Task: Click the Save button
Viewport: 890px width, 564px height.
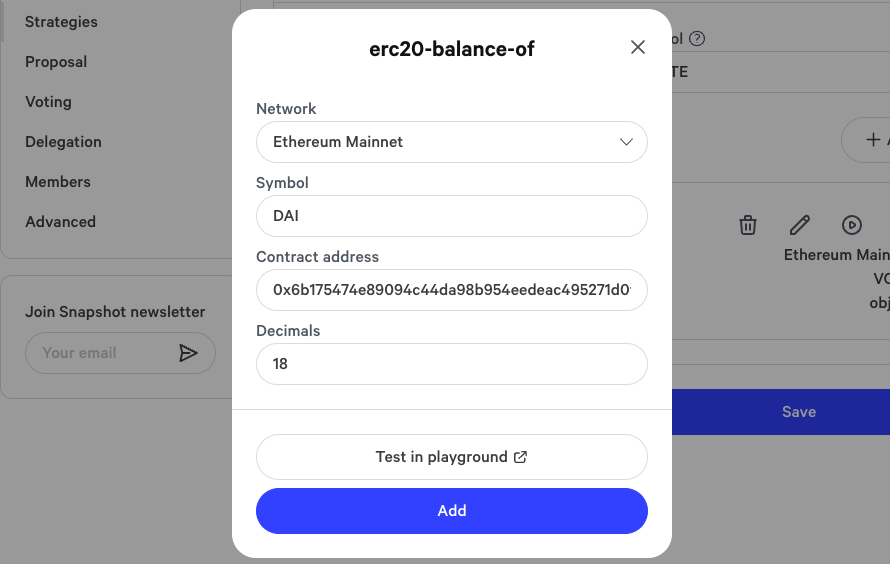Action: (x=798, y=412)
